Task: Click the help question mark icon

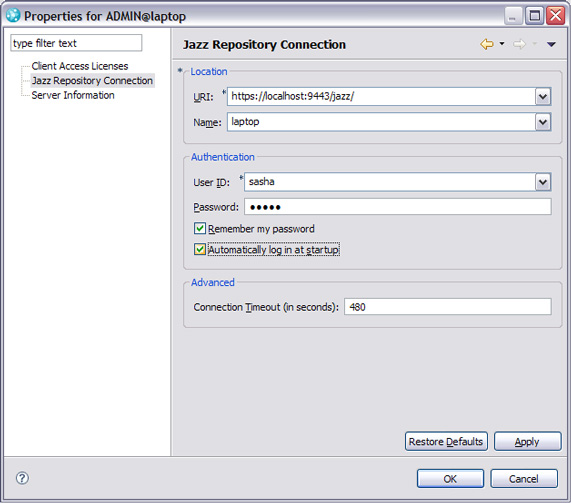Action: (22, 478)
